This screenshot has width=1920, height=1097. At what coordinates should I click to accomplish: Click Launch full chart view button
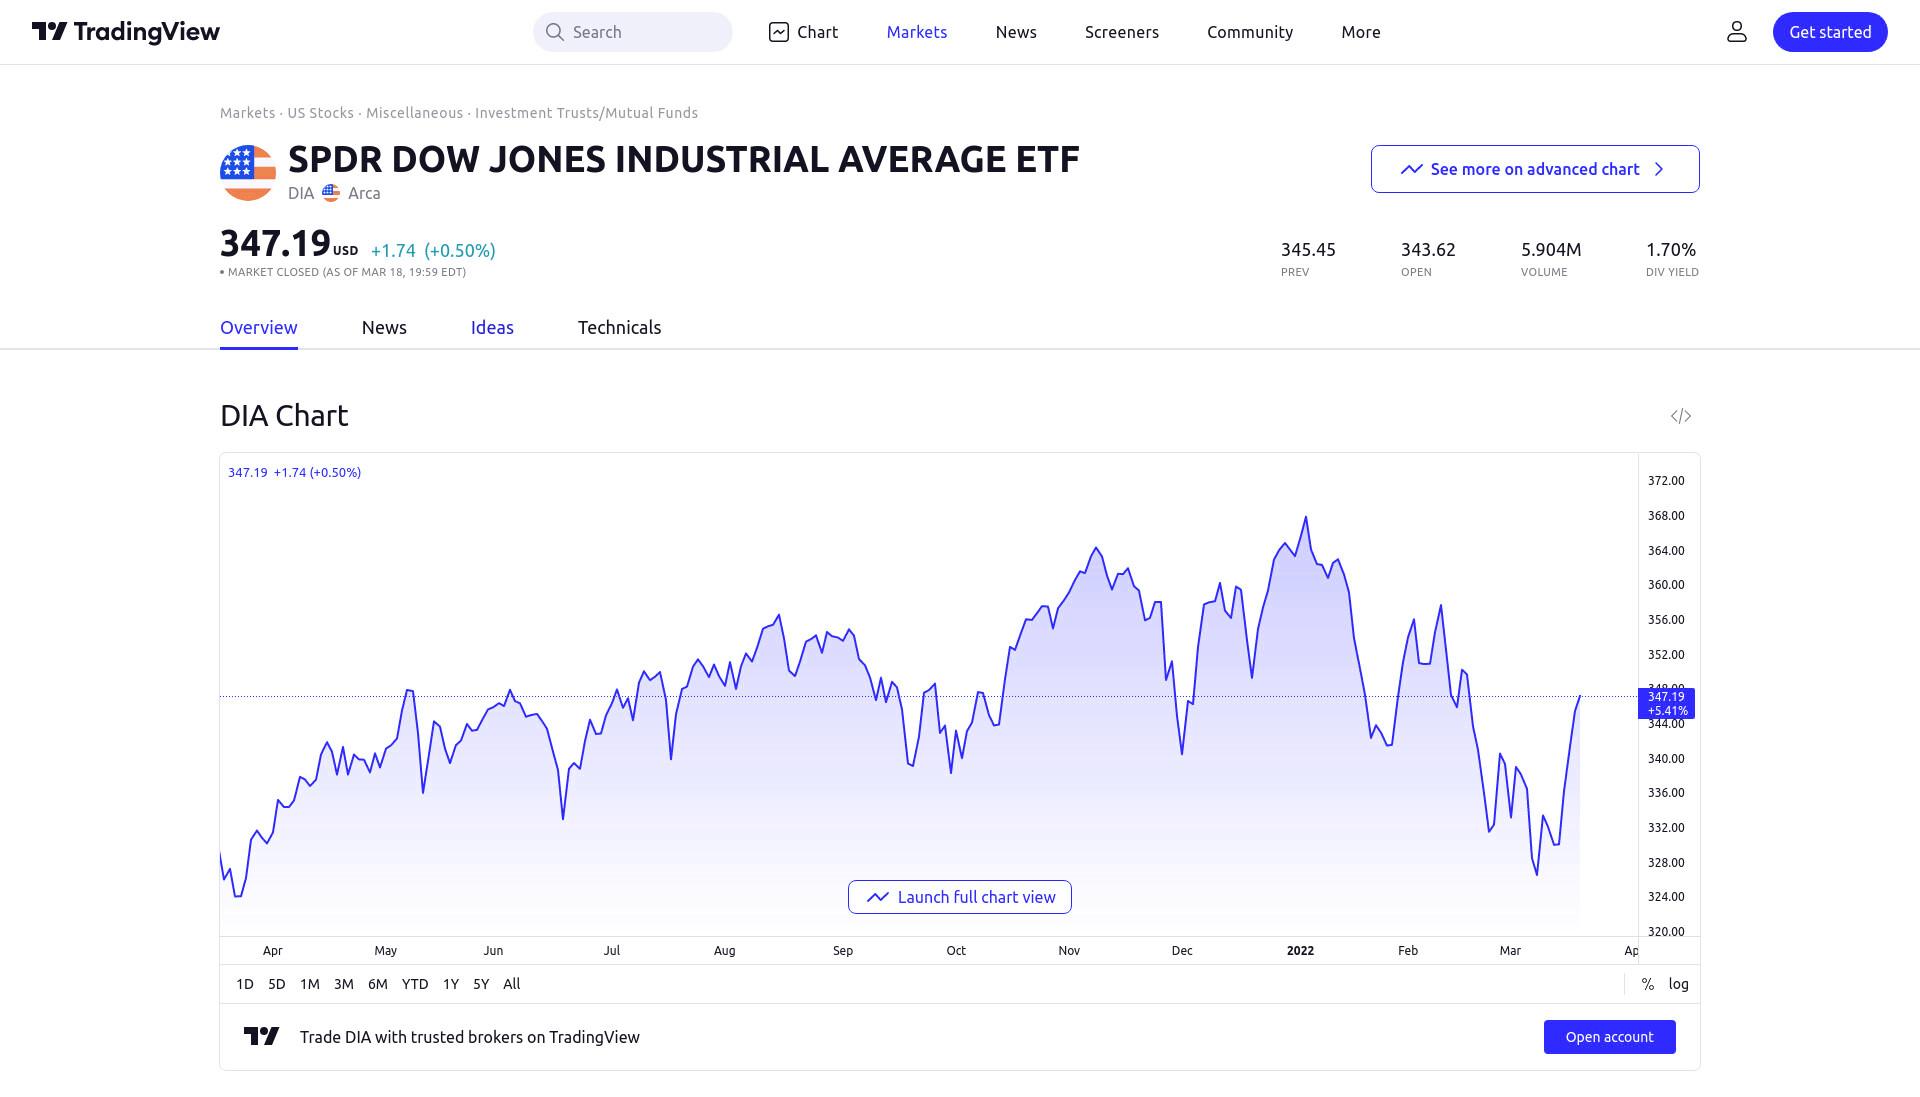pos(960,897)
